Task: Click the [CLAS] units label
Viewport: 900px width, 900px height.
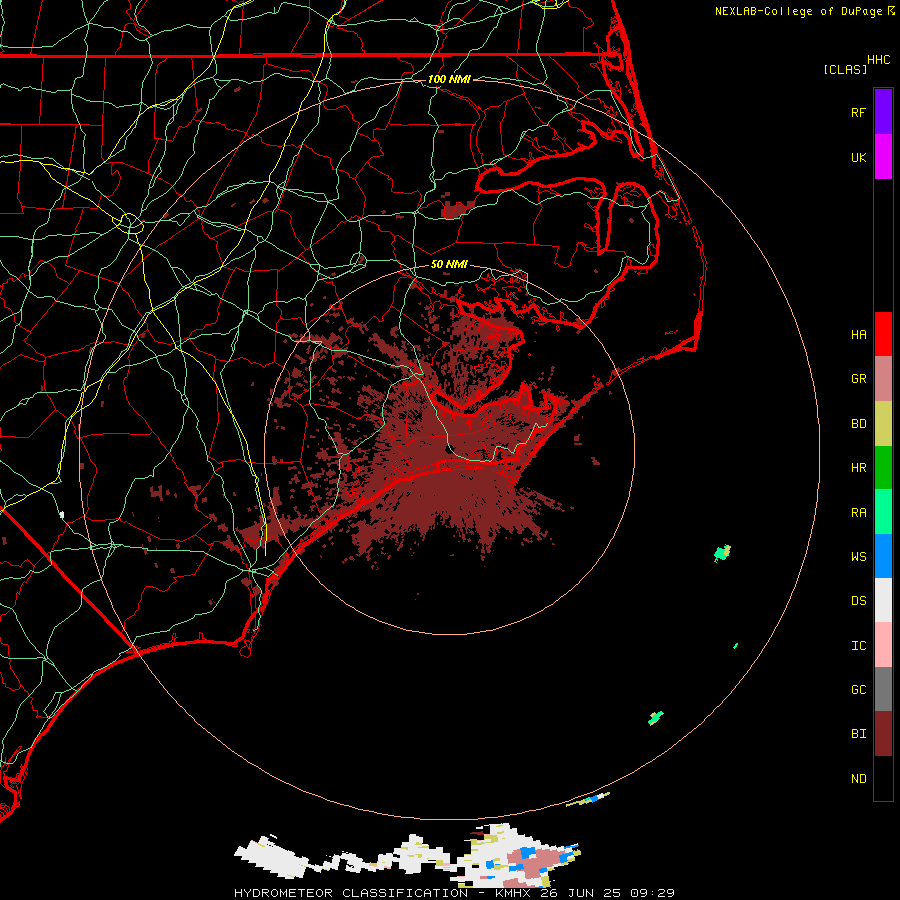Action: (844, 69)
